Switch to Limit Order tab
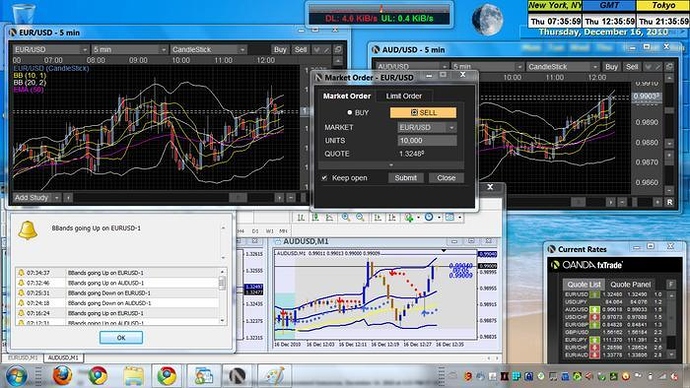This screenshot has width=690, height=388. click(404, 96)
